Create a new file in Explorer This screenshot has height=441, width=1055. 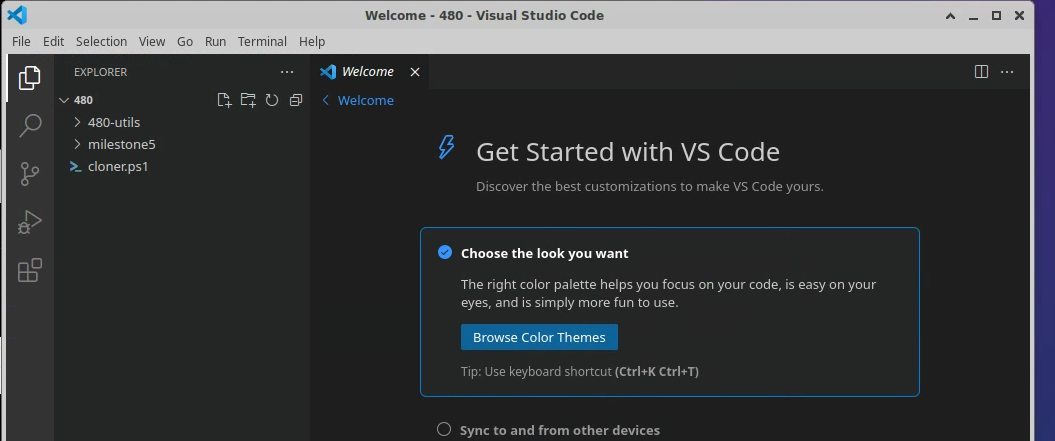(224, 100)
